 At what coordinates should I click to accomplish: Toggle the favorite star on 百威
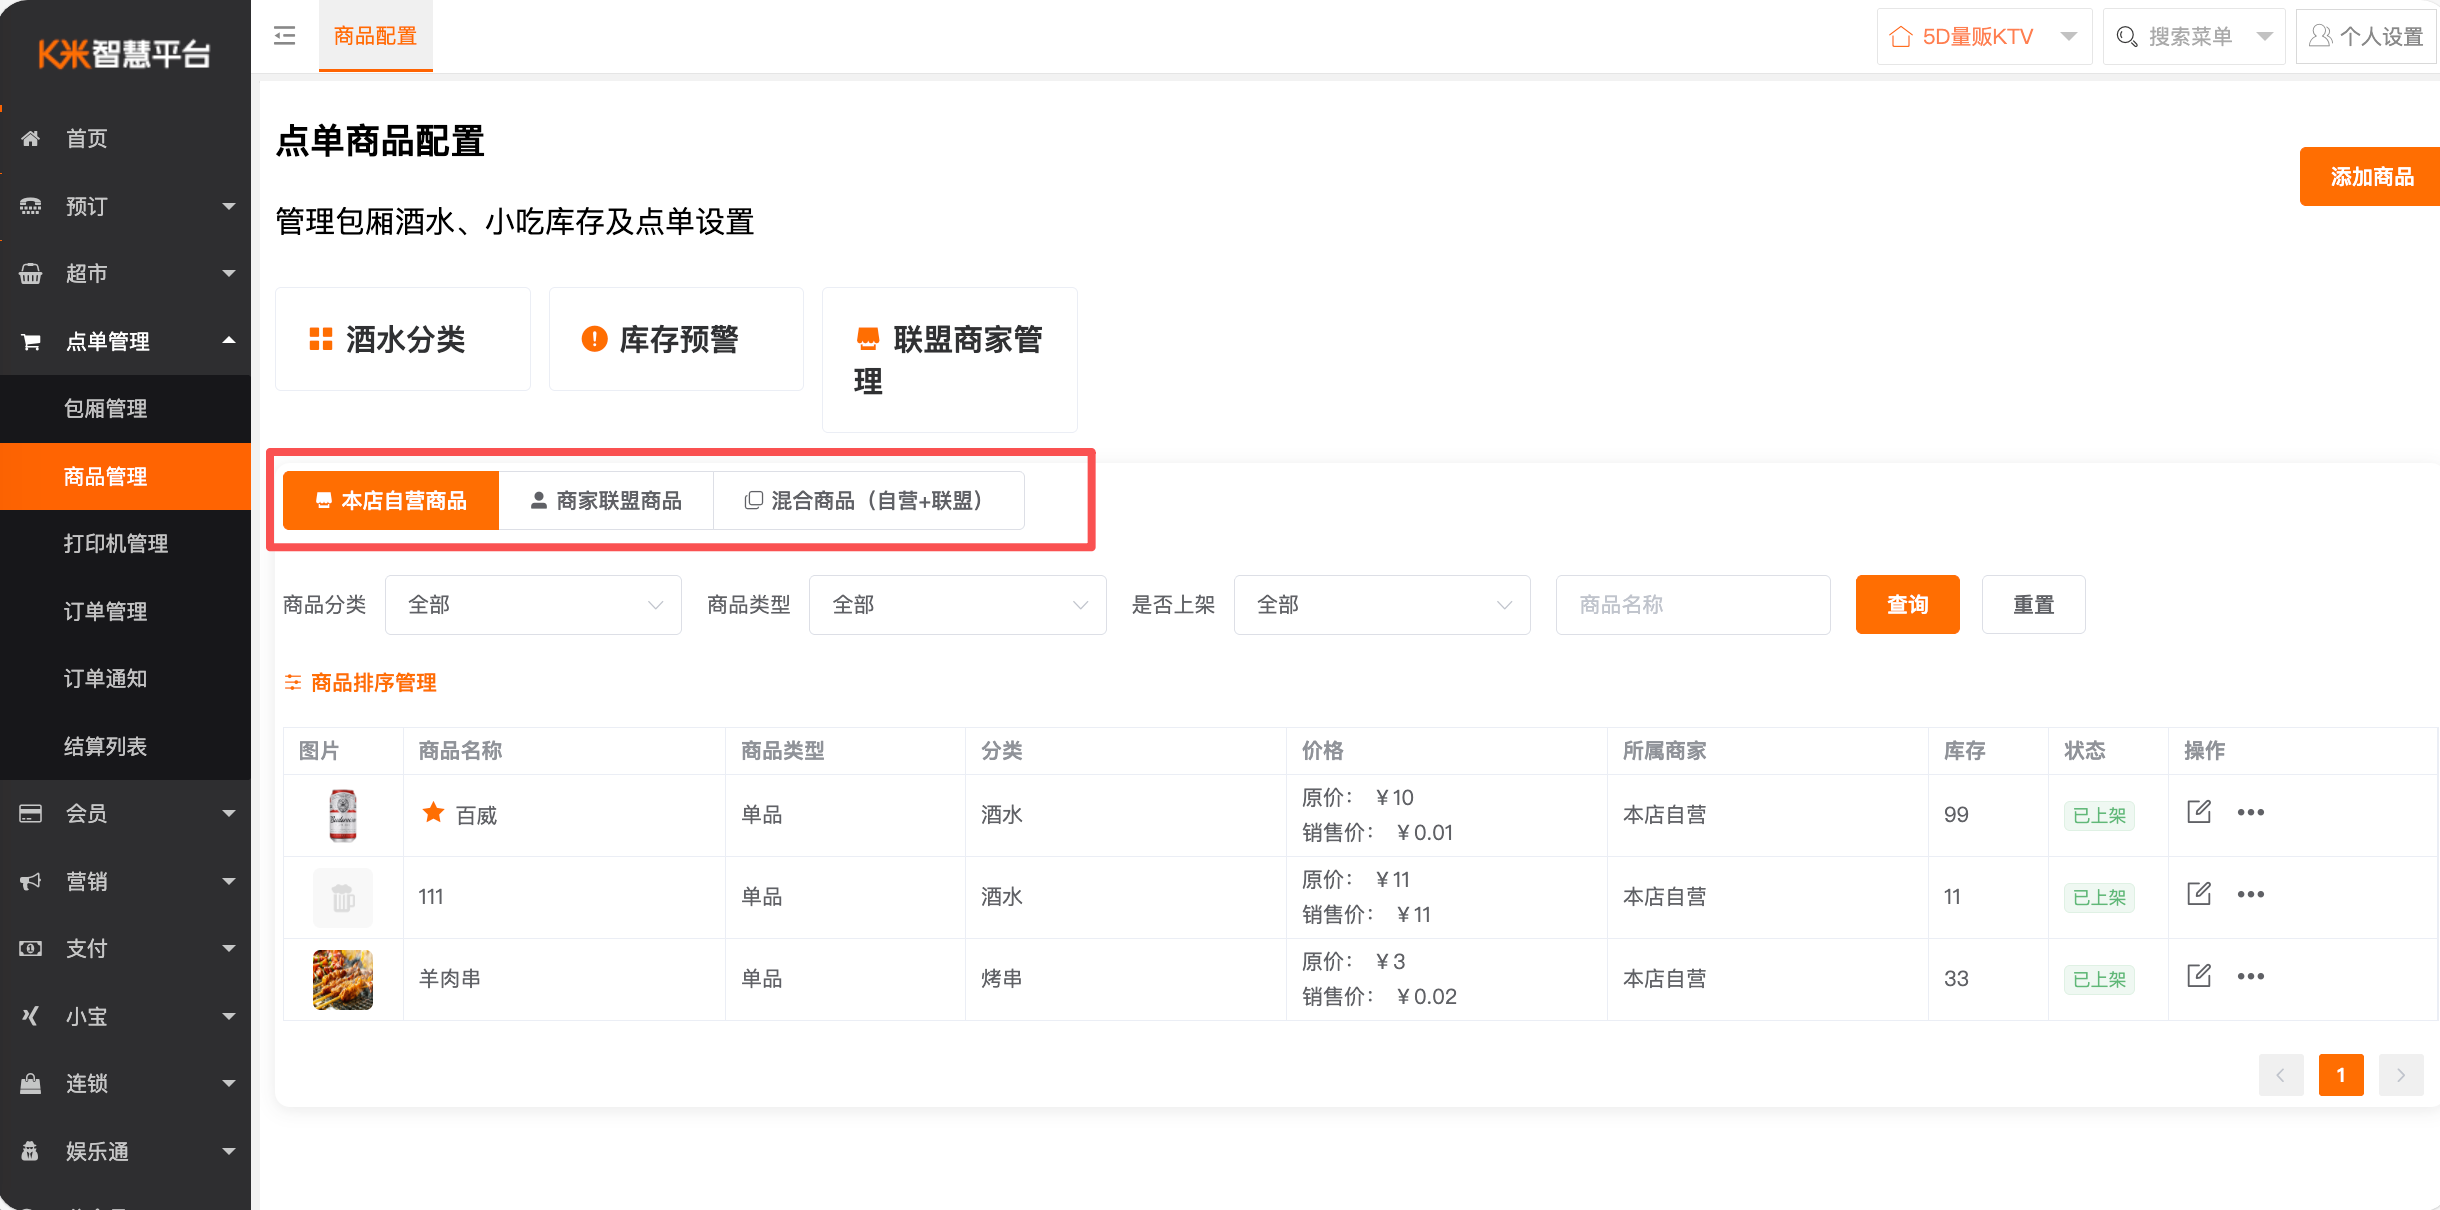432,812
